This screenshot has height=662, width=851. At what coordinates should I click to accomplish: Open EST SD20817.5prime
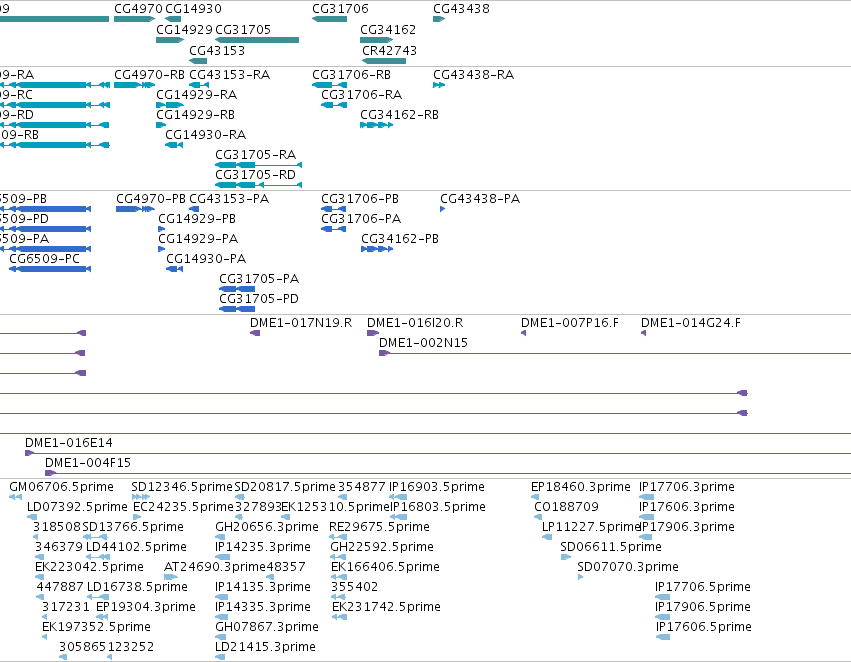(285, 487)
